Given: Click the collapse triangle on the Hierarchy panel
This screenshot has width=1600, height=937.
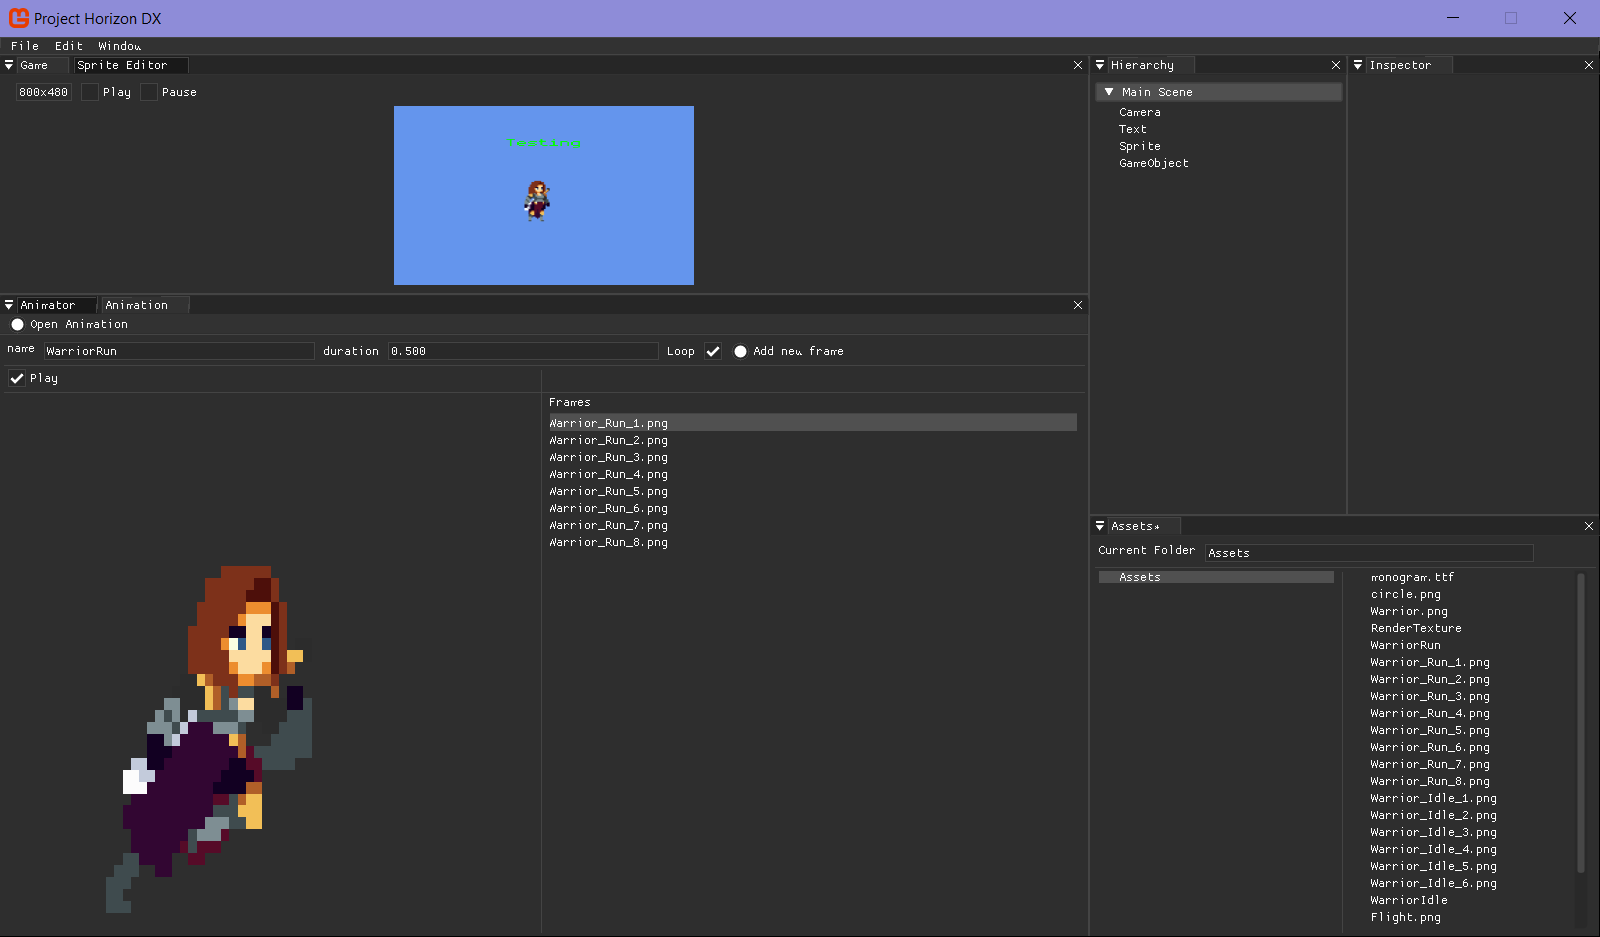Looking at the screenshot, I should [x=1100, y=65].
